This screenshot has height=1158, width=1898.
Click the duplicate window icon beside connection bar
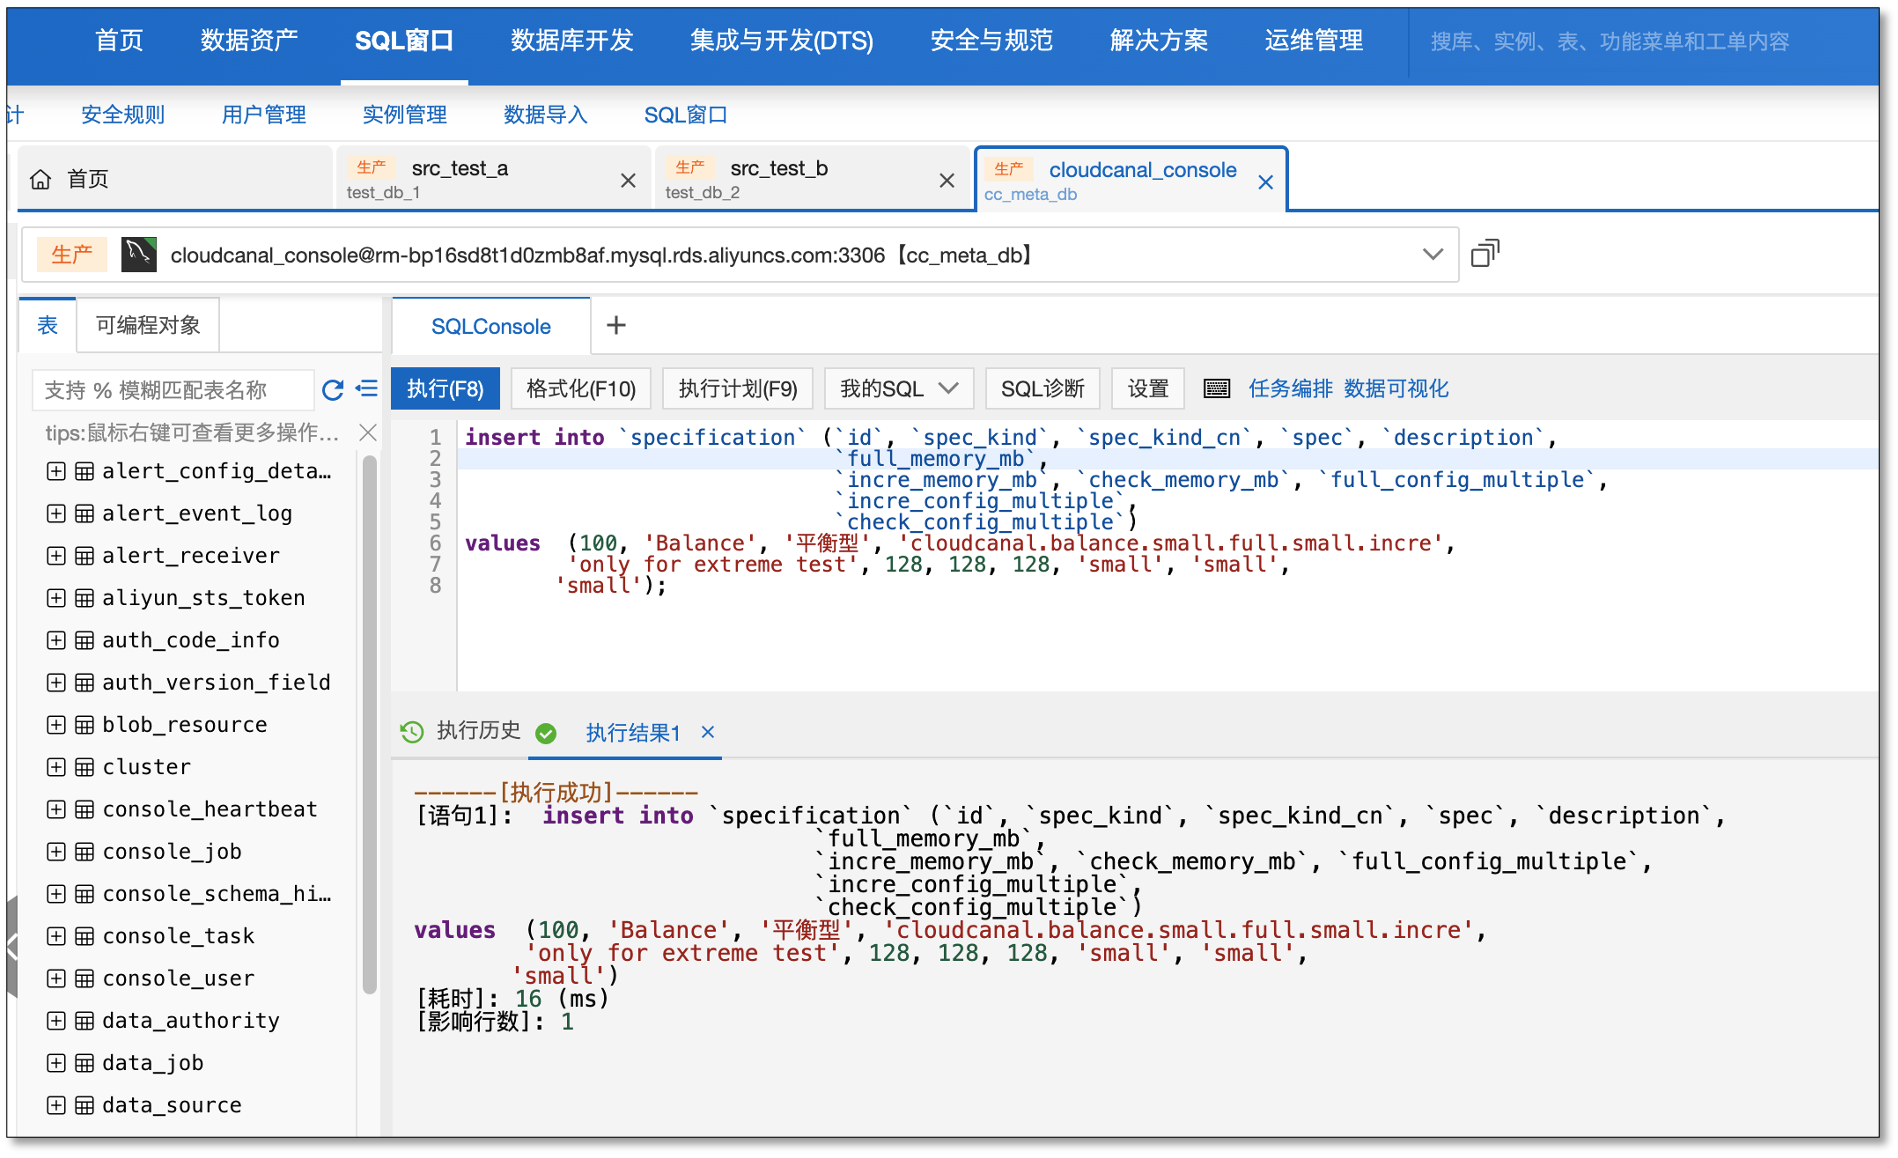click(x=1485, y=253)
